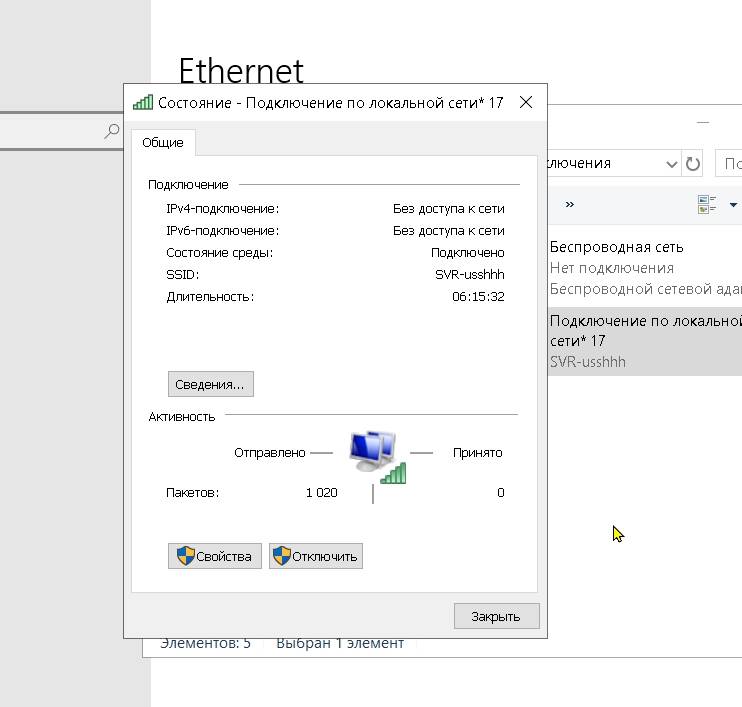Click the shield icon on Отключить button
The width and height of the screenshot is (742, 707).
pos(282,556)
